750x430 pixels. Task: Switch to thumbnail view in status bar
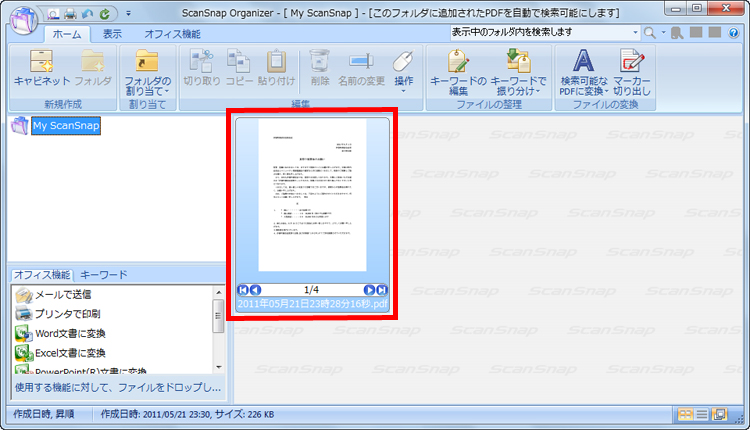point(685,414)
